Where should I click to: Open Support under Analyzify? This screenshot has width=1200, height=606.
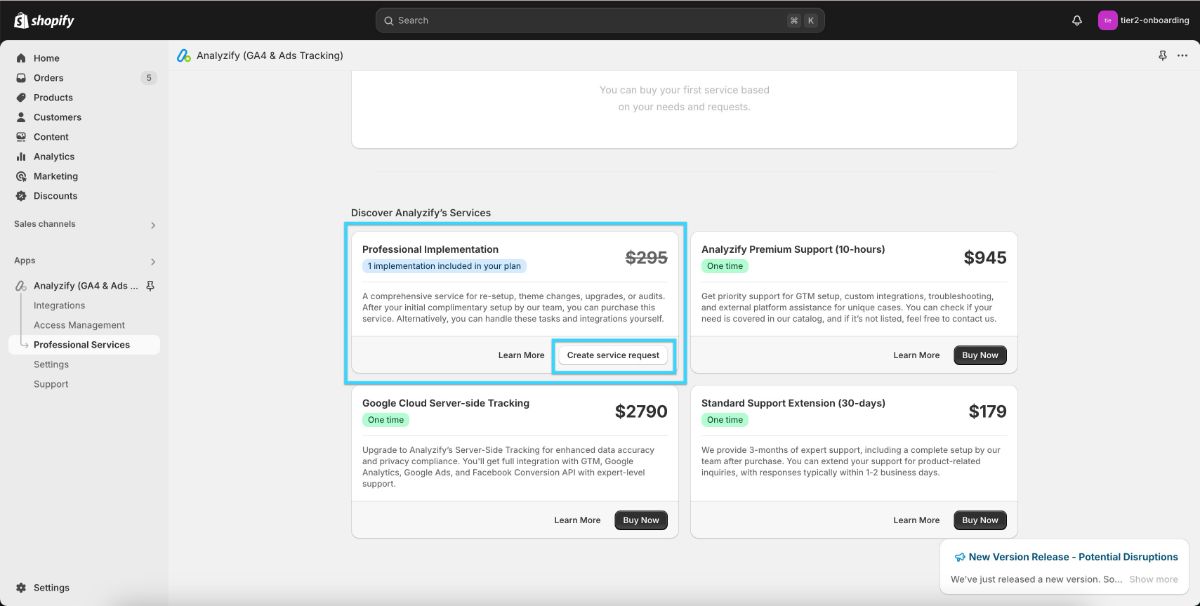pyautogui.click(x=51, y=384)
